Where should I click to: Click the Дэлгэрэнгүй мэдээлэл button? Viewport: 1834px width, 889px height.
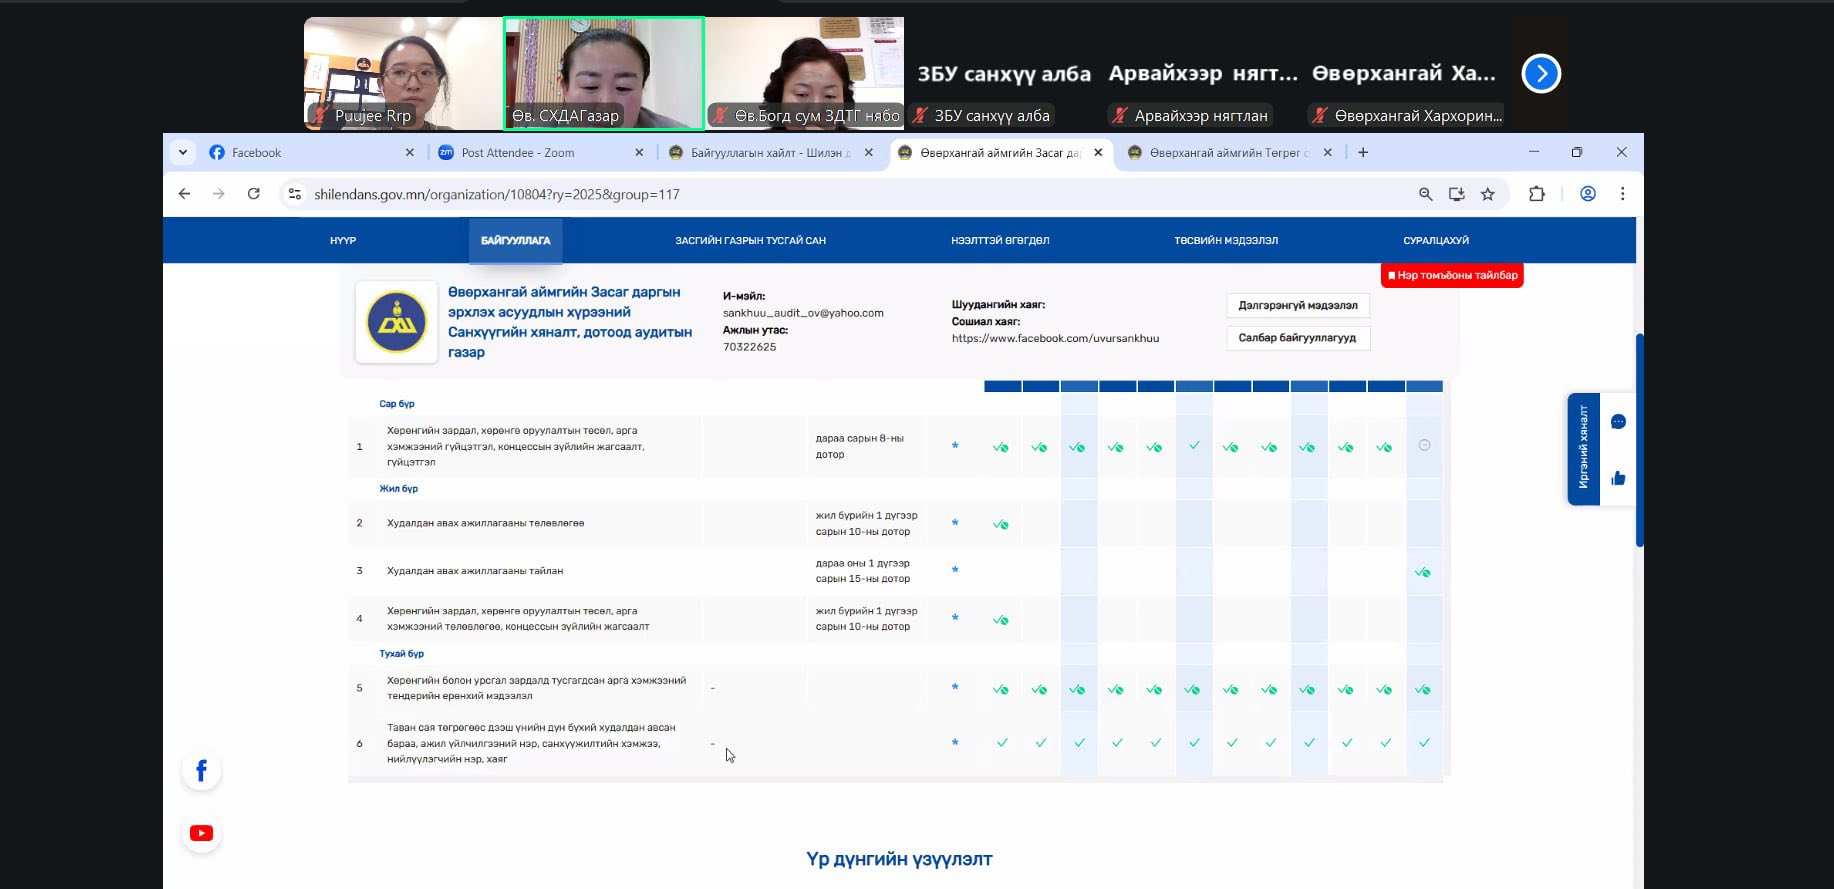1297,306
